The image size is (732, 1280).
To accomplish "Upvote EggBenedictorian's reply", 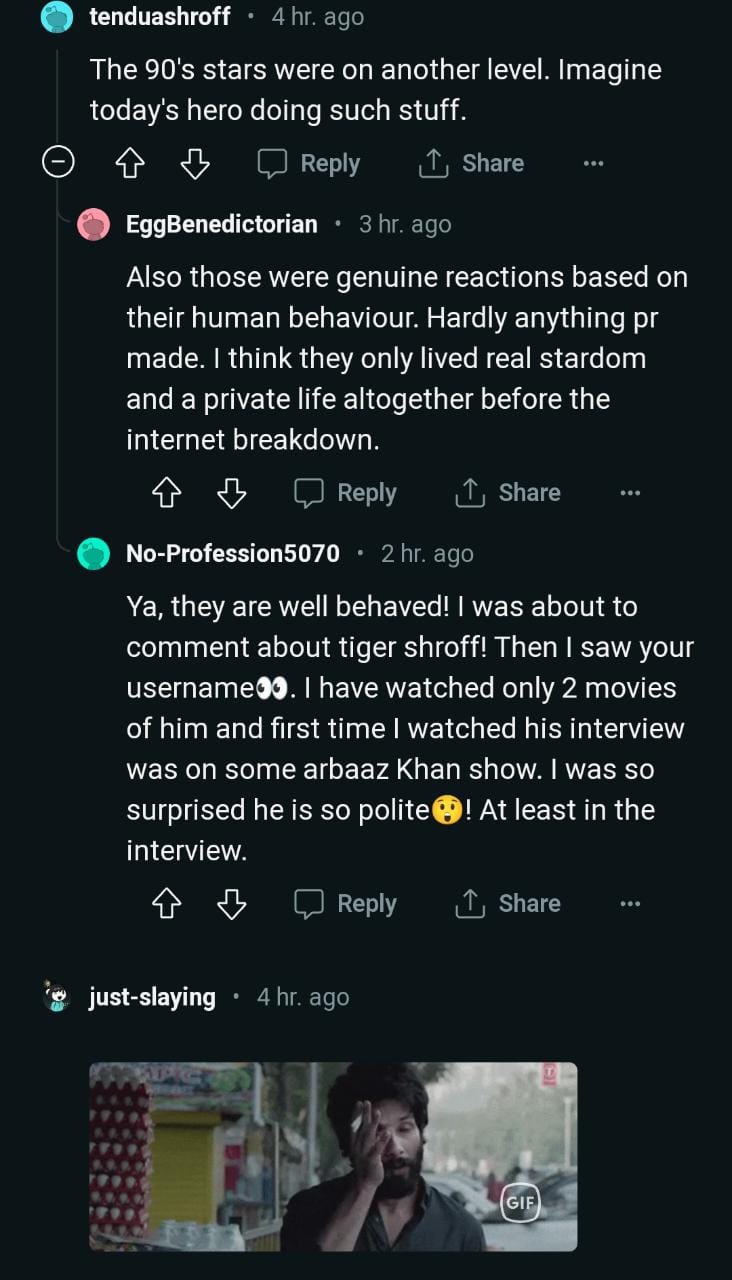I will (166, 492).
